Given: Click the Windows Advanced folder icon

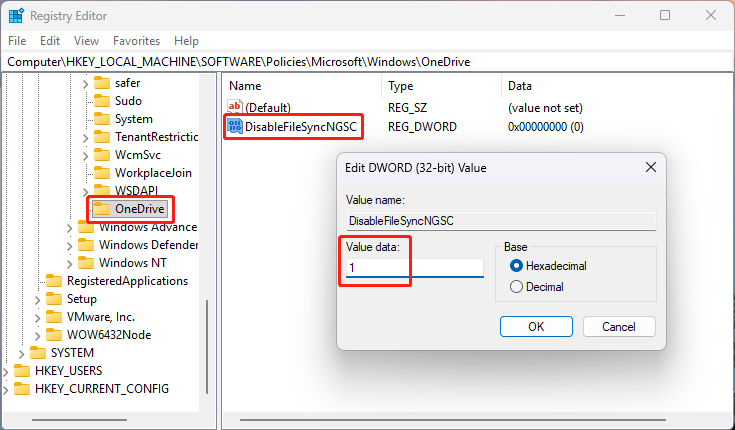Looking at the screenshot, I should pyautogui.click(x=86, y=227).
